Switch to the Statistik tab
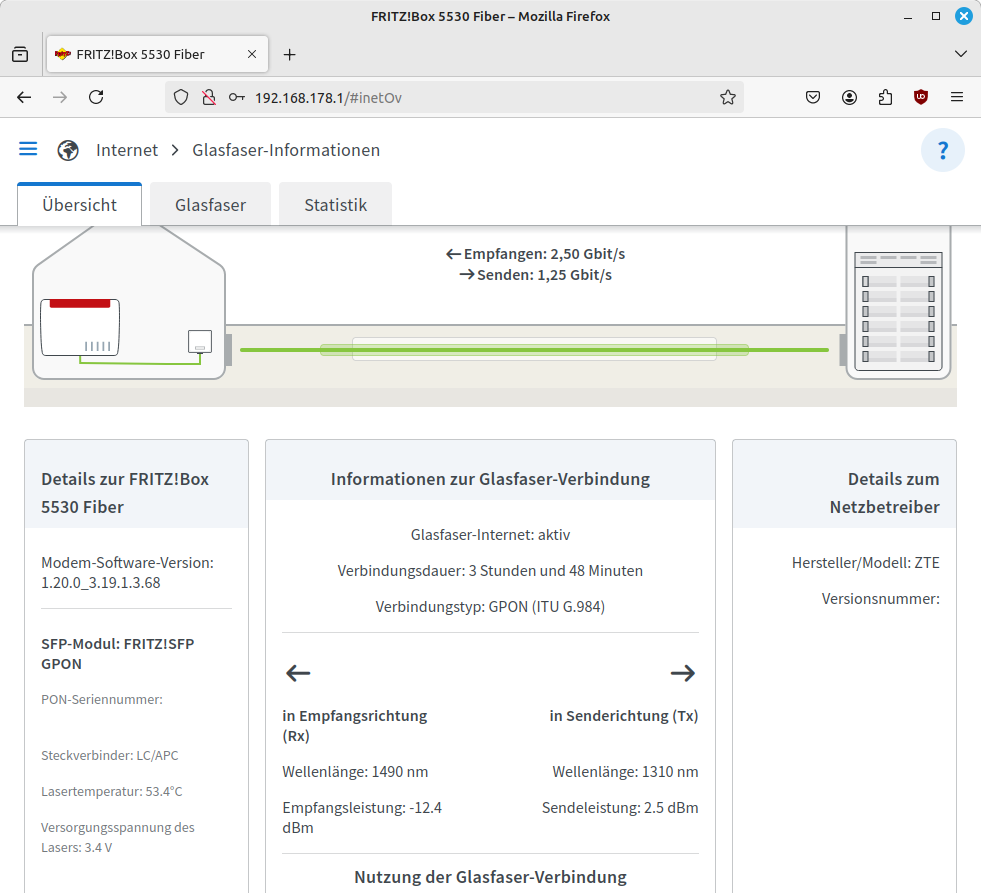Screen dimensions: 981x893 click(335, 205)
